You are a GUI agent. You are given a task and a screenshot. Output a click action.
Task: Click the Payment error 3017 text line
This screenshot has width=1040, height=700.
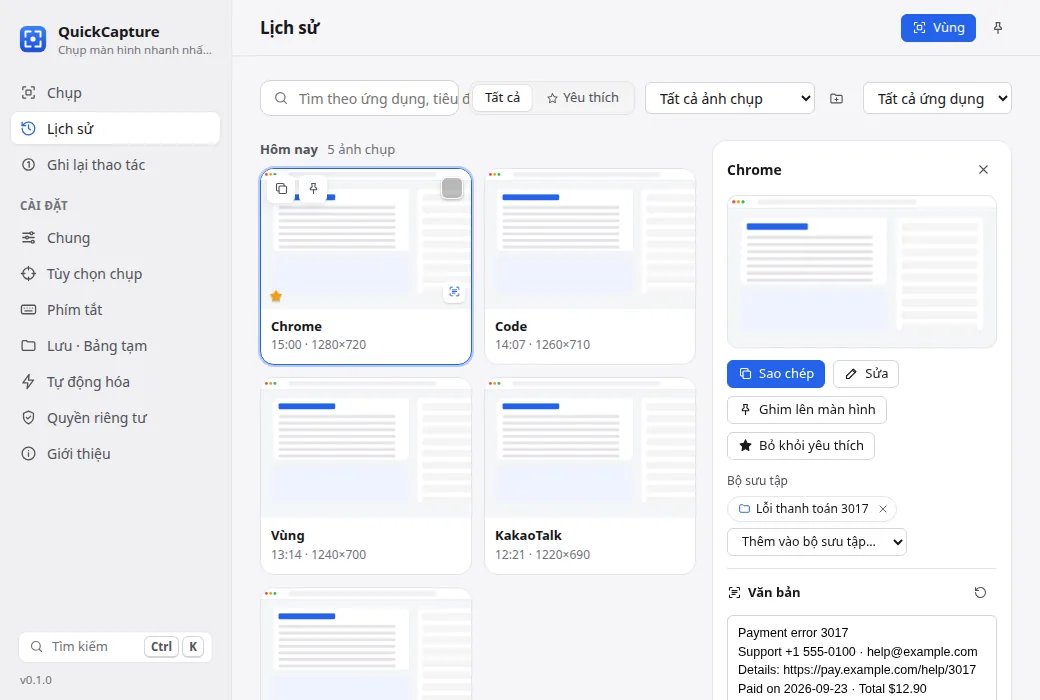coord(793,633)
